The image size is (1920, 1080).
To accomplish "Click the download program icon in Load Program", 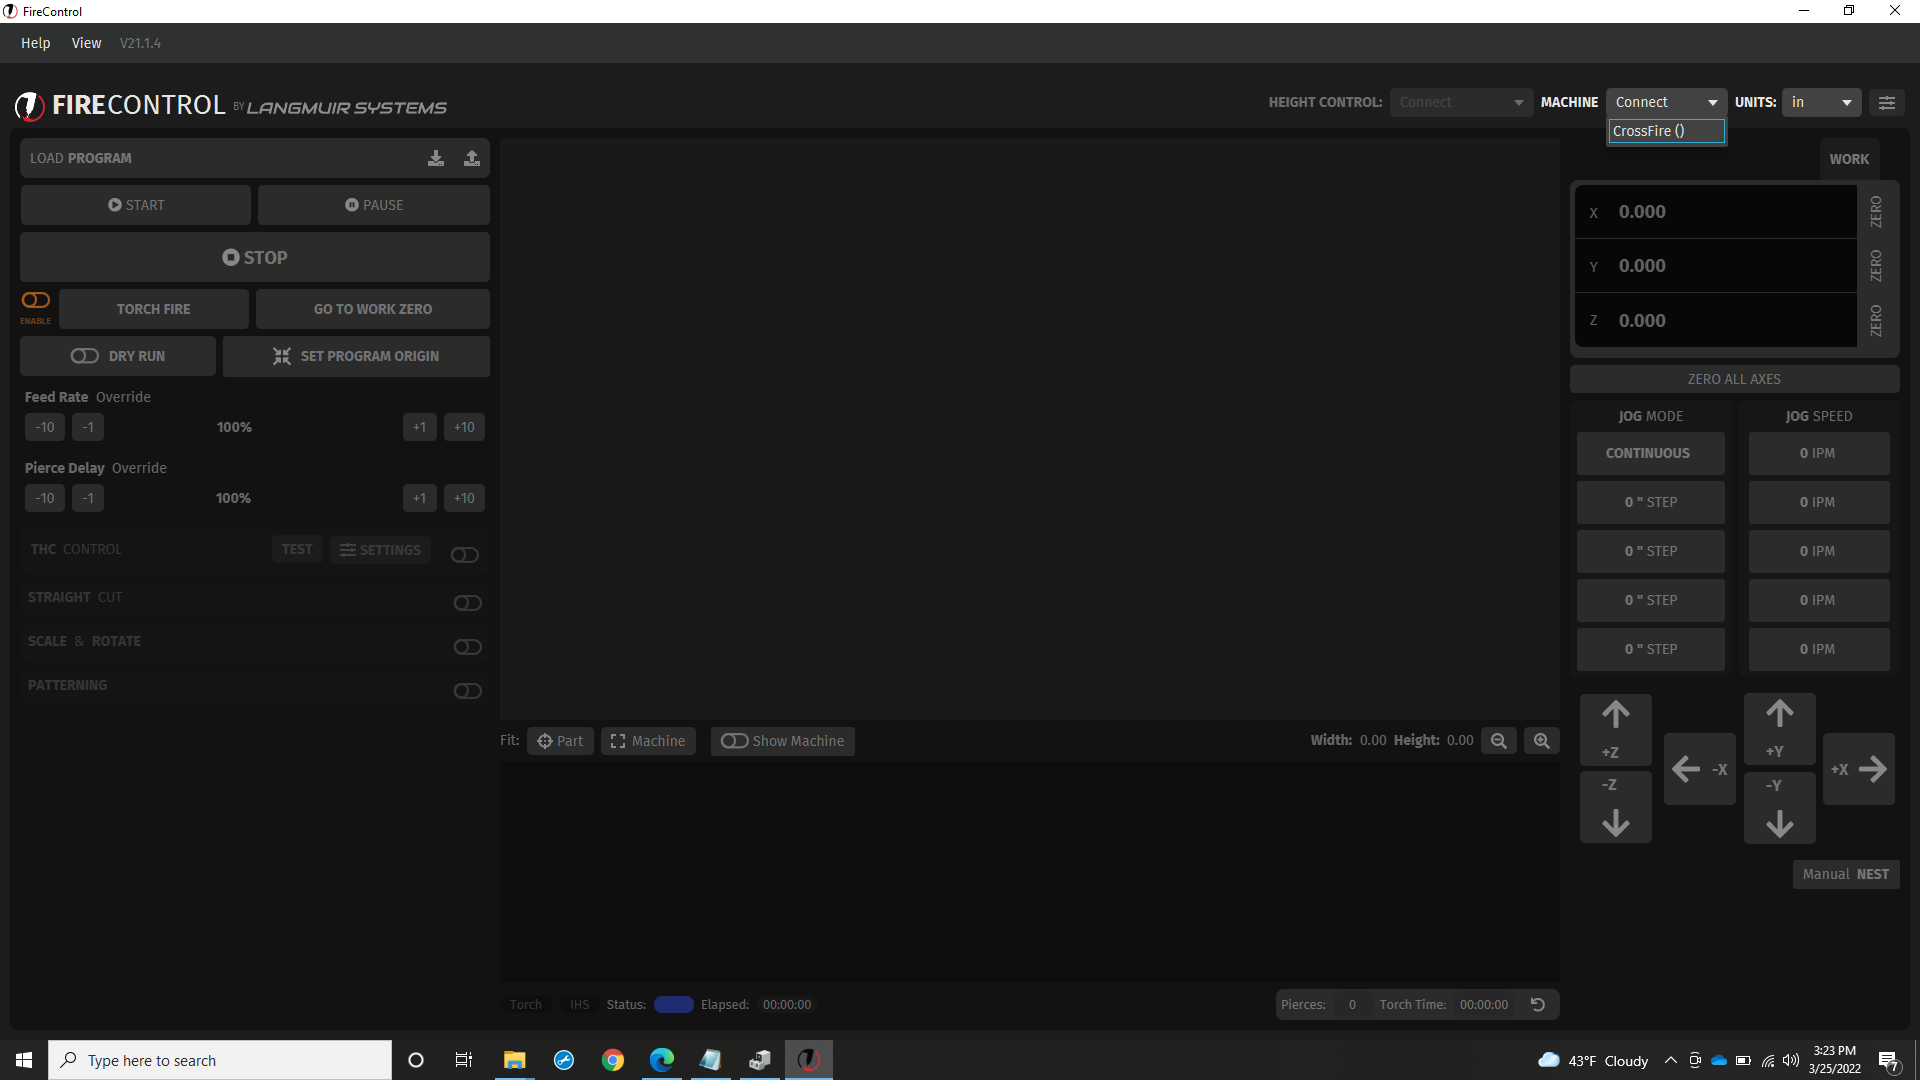I will (x=436, y=158).
